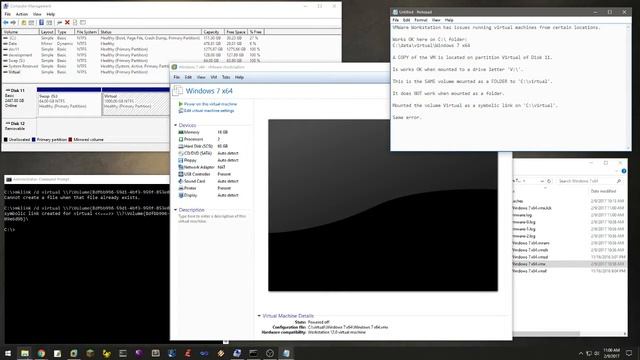This screenshot has height=360, width=640.
Task: Open Edit menu in Notepad
Action: (x=406, y=20)
